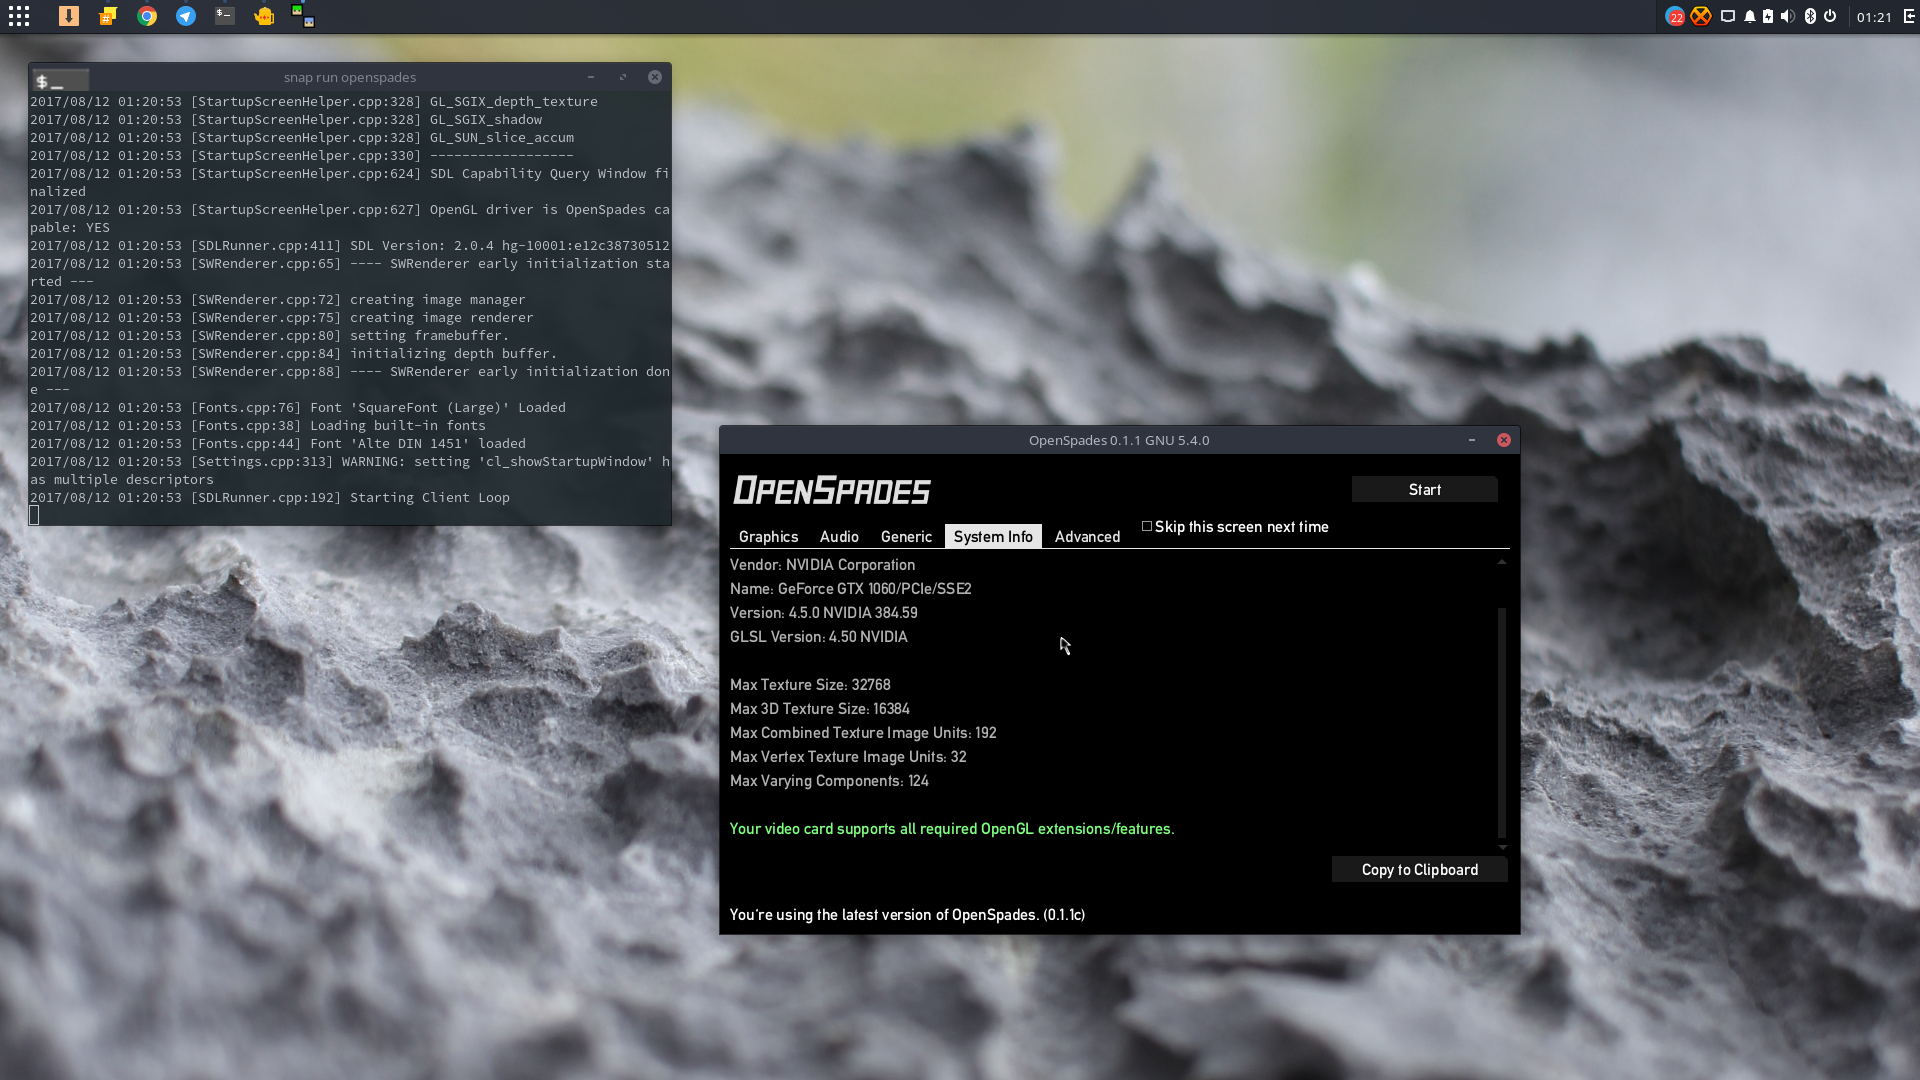The width and height of the screenshot is (1920, 1080).
Task: Click the 'Max Texture Size: 32768' line
Action: coord(810,685)
